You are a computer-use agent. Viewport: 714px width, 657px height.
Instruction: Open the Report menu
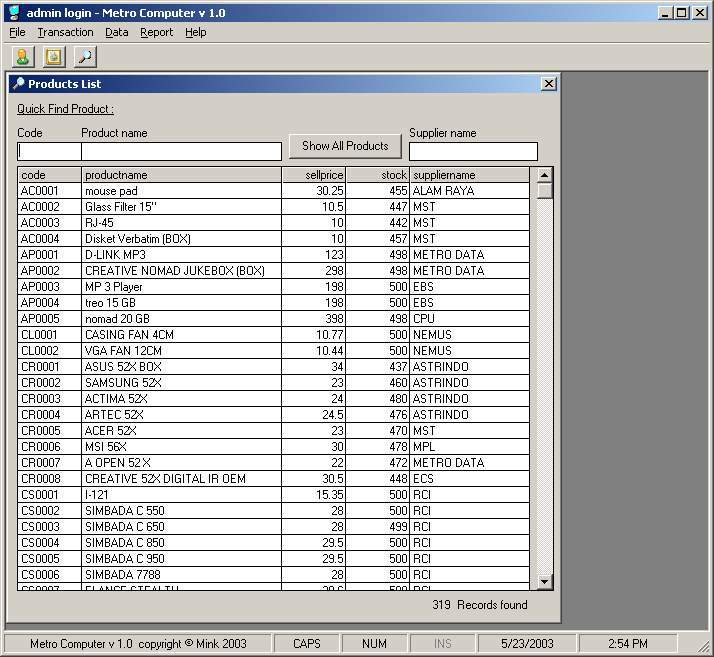(156, 32)
